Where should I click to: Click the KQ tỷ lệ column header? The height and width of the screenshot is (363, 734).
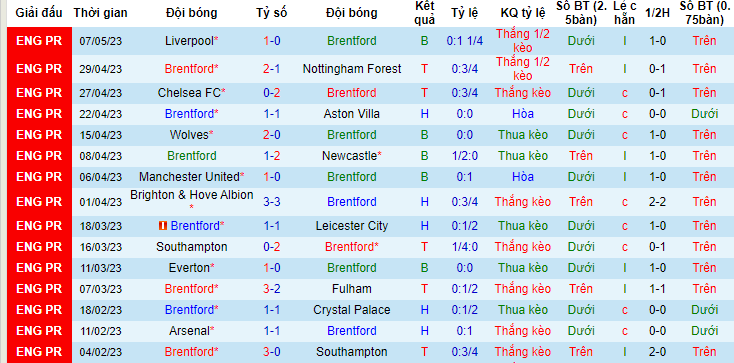(522, 13)
